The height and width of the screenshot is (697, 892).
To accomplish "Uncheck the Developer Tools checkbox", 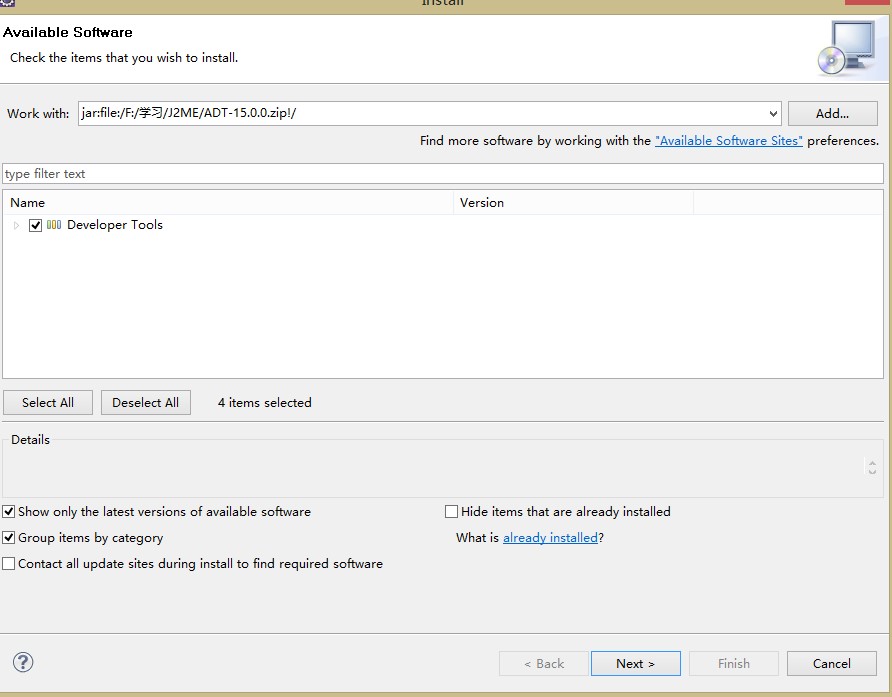I will pyautogui.click(x=36, y=226).
